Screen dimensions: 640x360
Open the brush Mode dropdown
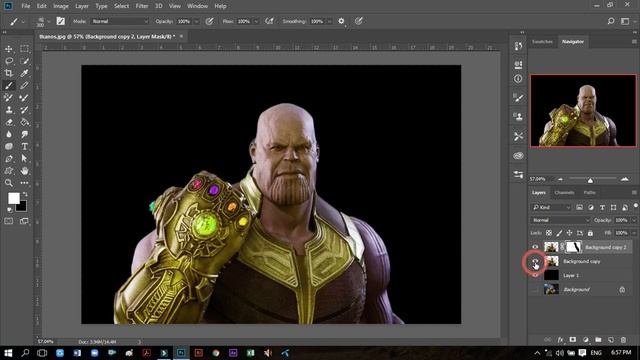point(120,21)
